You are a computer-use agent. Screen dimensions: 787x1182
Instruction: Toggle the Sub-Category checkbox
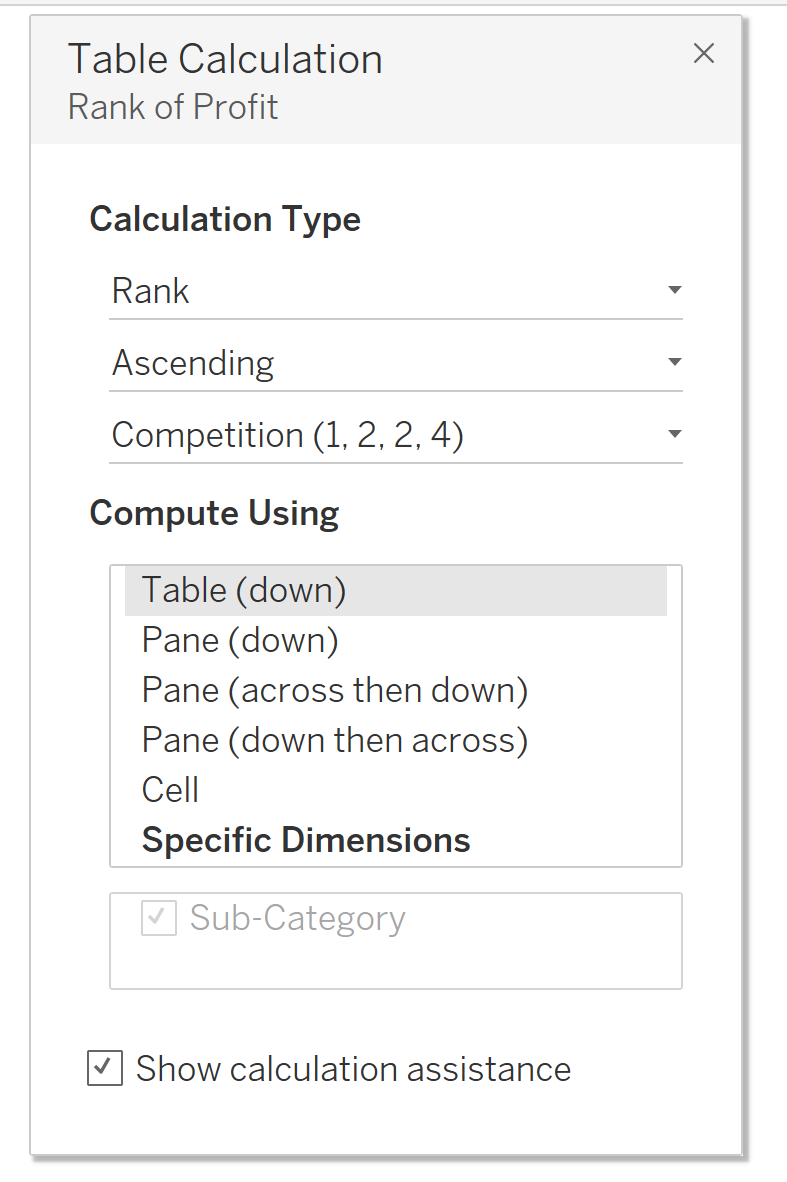159,919
